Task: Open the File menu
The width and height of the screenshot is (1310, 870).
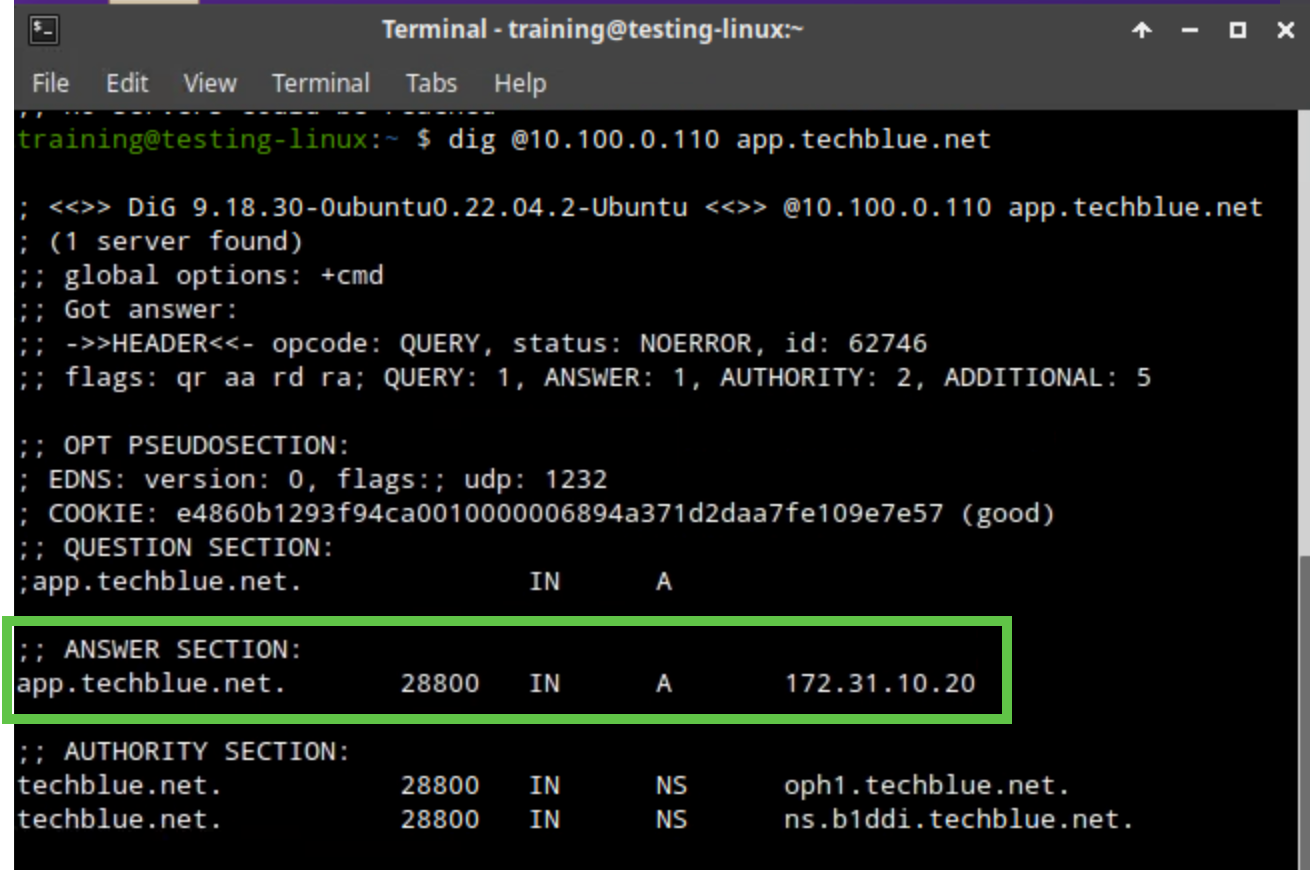Action: coord(50,83)
